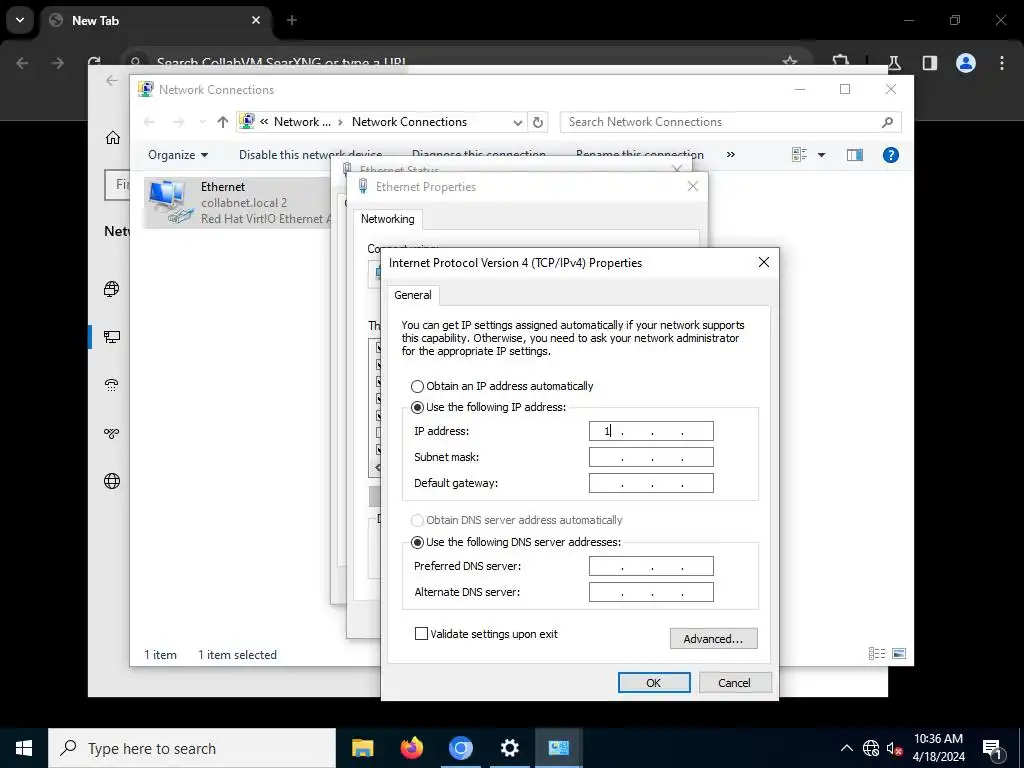This screenshot has width=1024, height=768.
Task: Open Settings Home icon in sidebar
Action: tap(112, 138)
